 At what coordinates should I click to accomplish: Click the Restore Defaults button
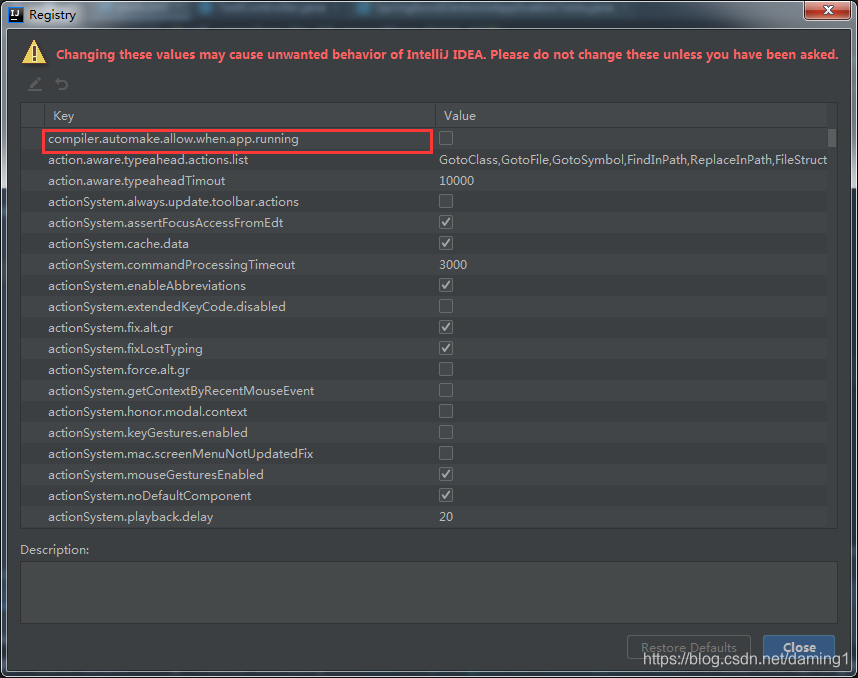coord(688,647)
